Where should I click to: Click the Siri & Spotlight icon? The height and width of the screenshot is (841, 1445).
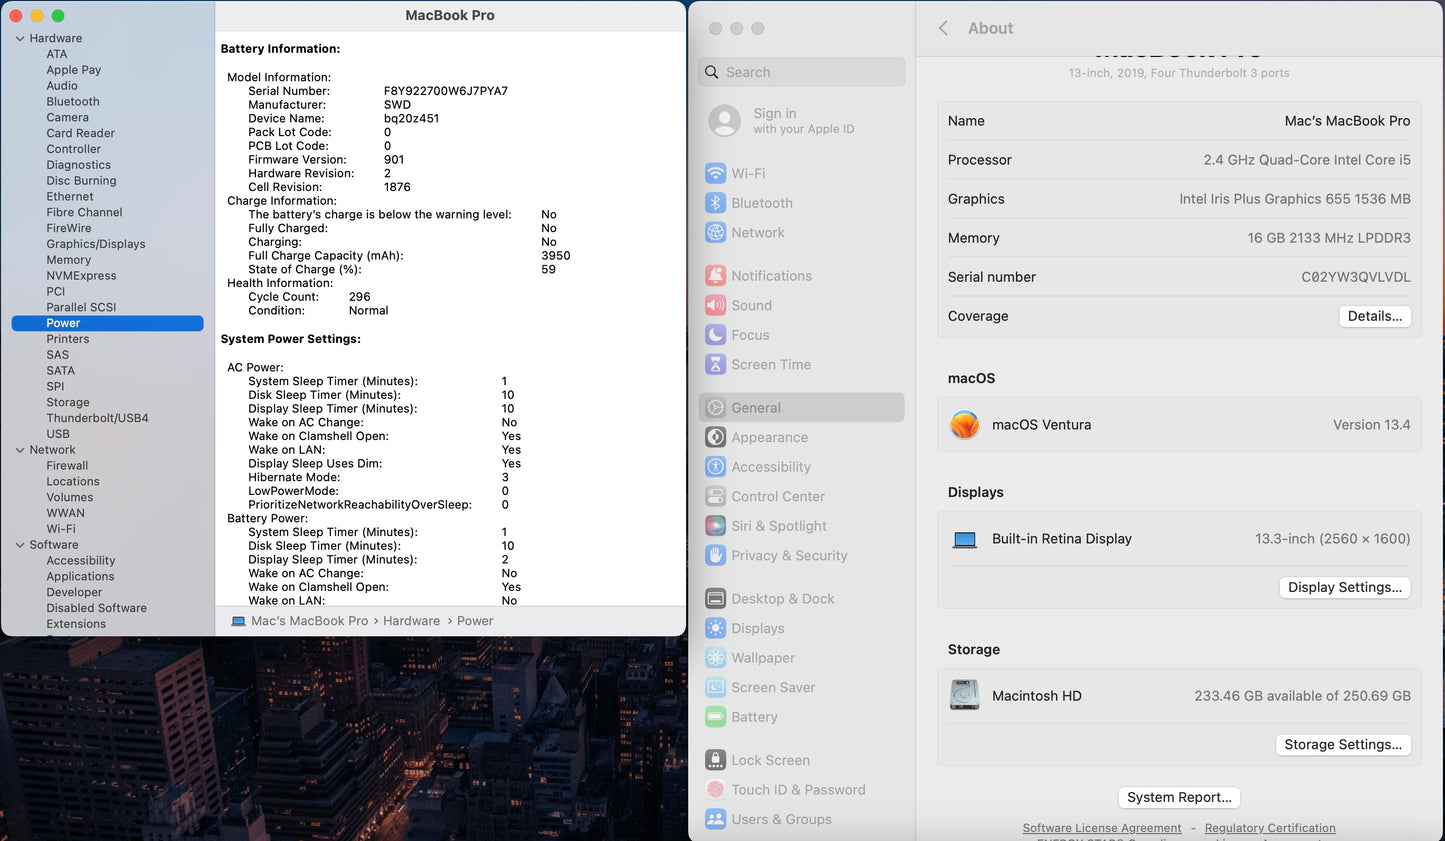pos(715,526)
